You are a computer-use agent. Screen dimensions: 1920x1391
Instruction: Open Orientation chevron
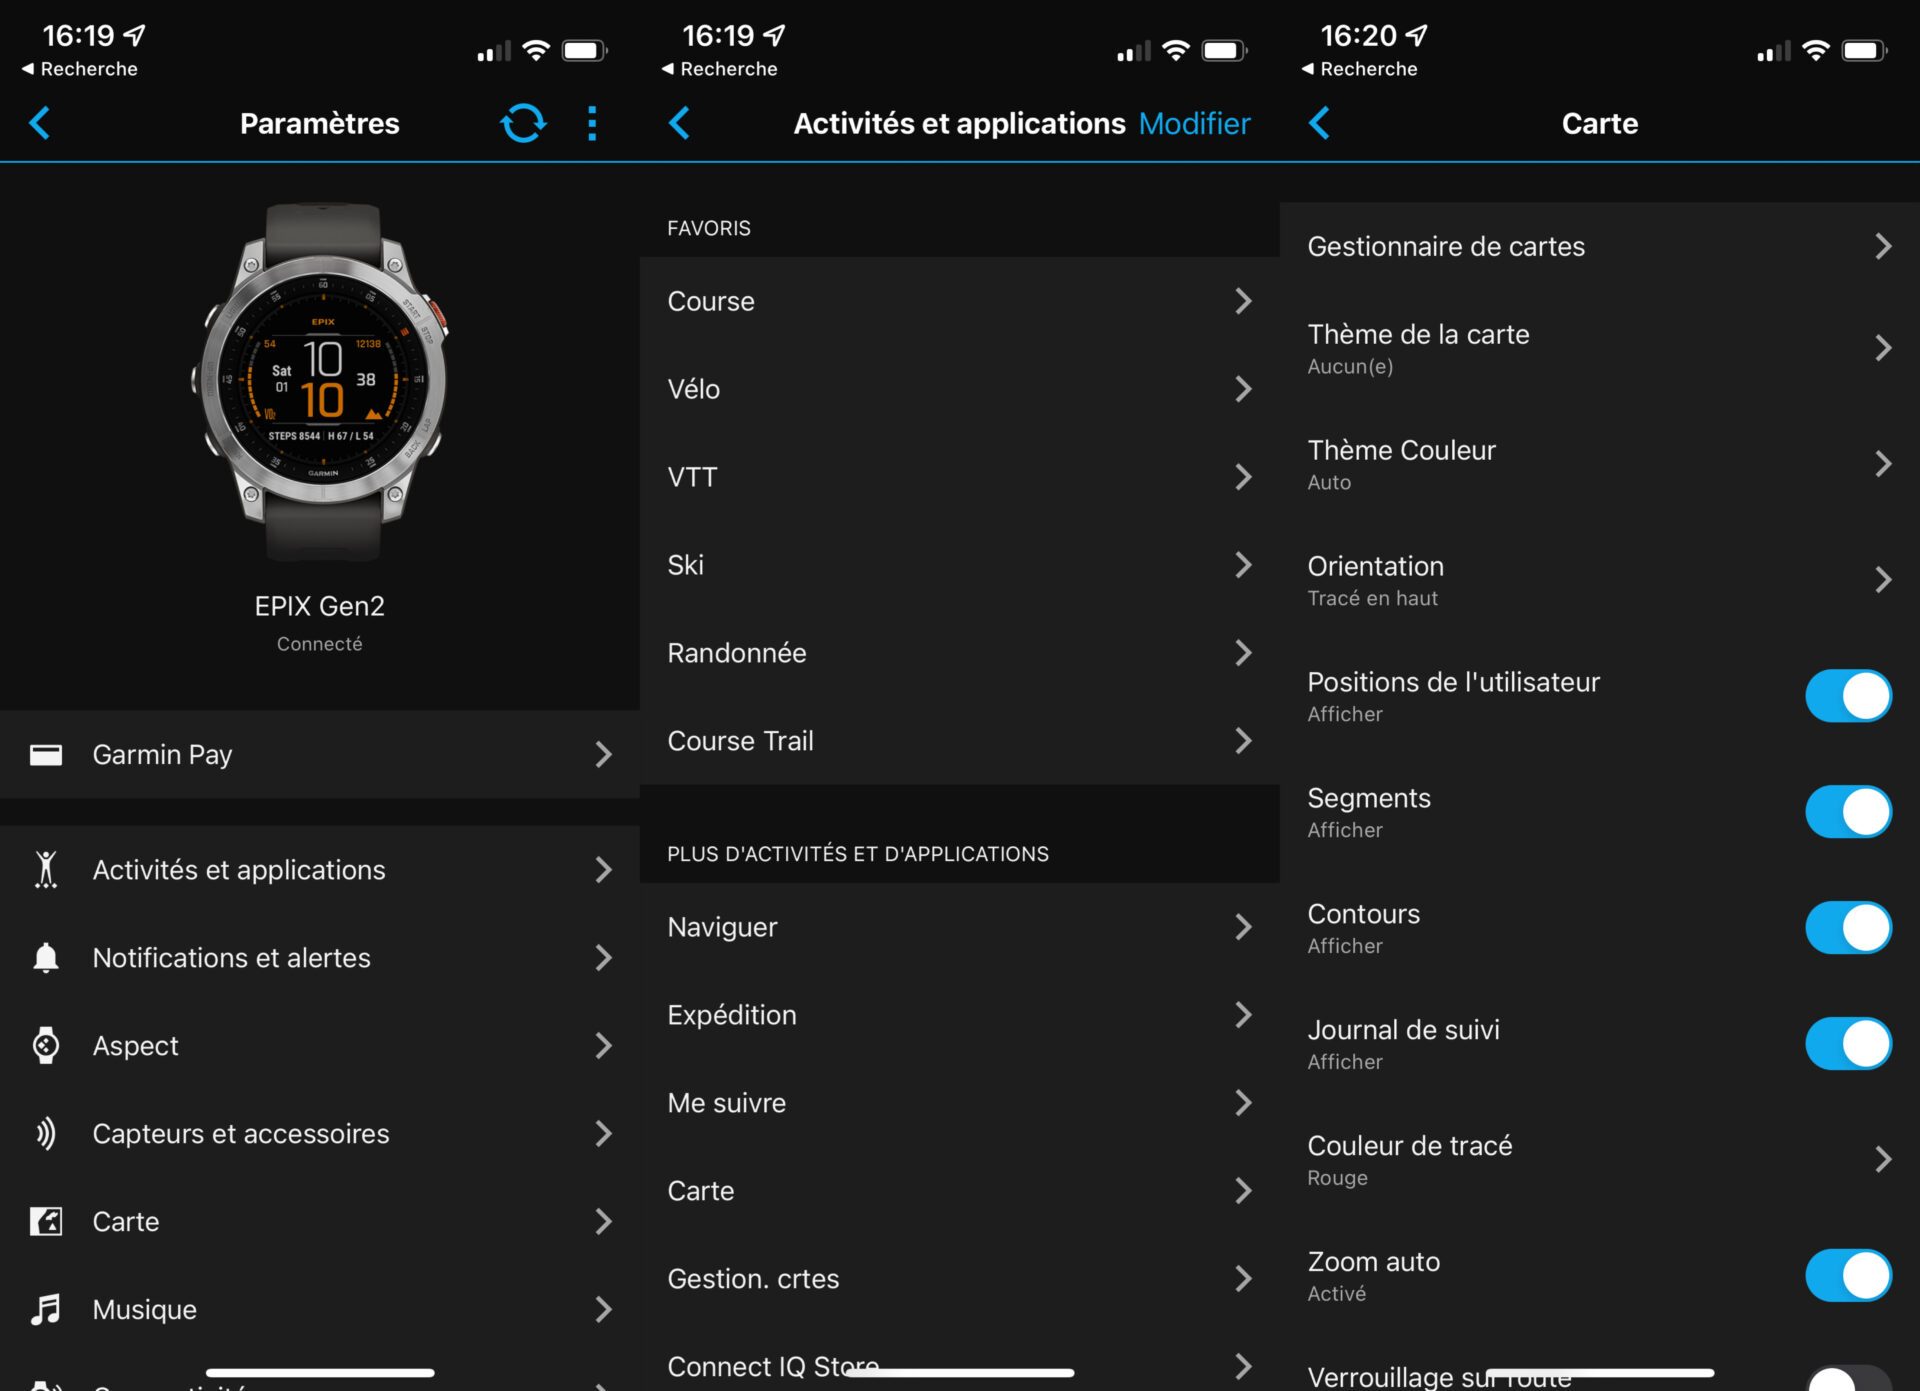point(1883,580)
